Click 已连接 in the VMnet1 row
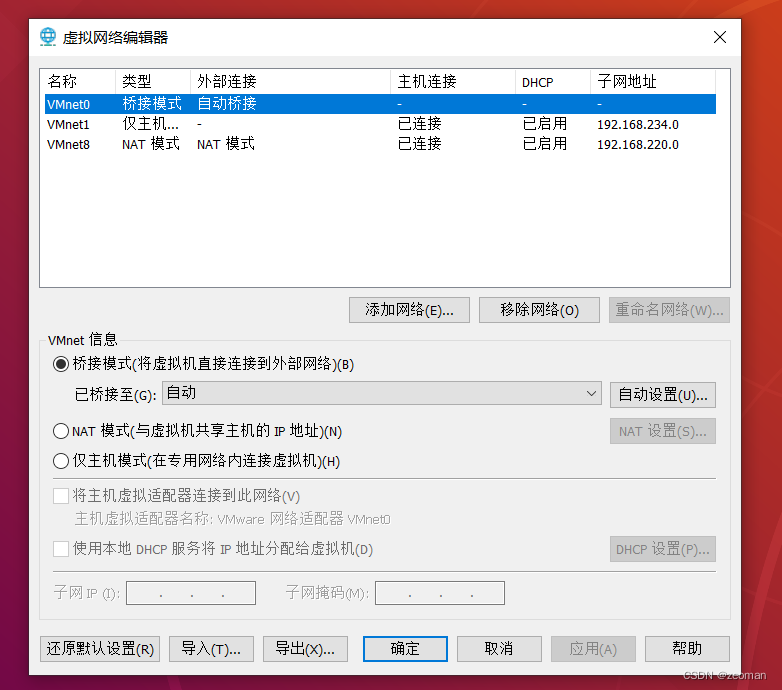This screenshot has width=782, height=690. (x=419, y=124)
